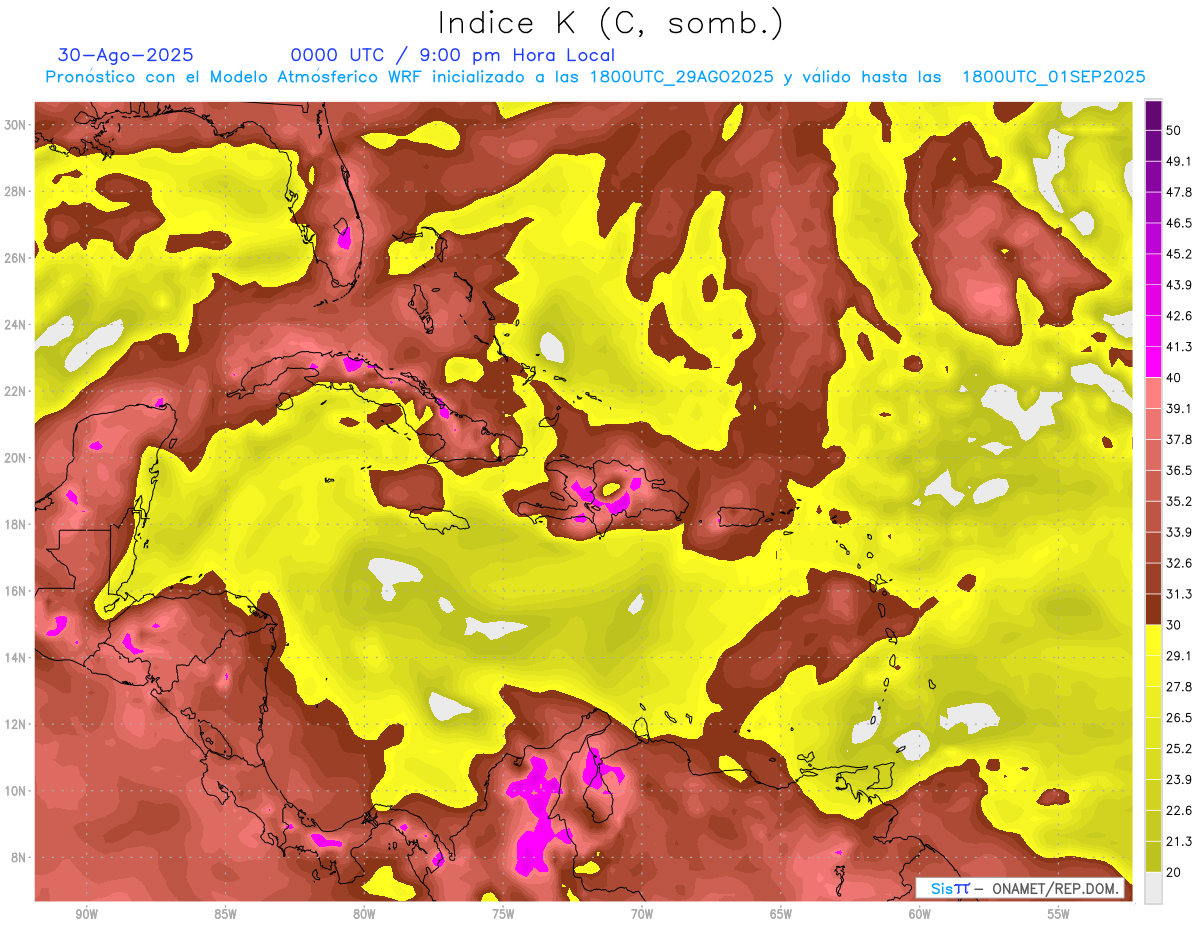Image resolution: width=1200 pixels, height=927 pixels.
Task: Click legend value "22.6"
Action: click(1178, 810)
